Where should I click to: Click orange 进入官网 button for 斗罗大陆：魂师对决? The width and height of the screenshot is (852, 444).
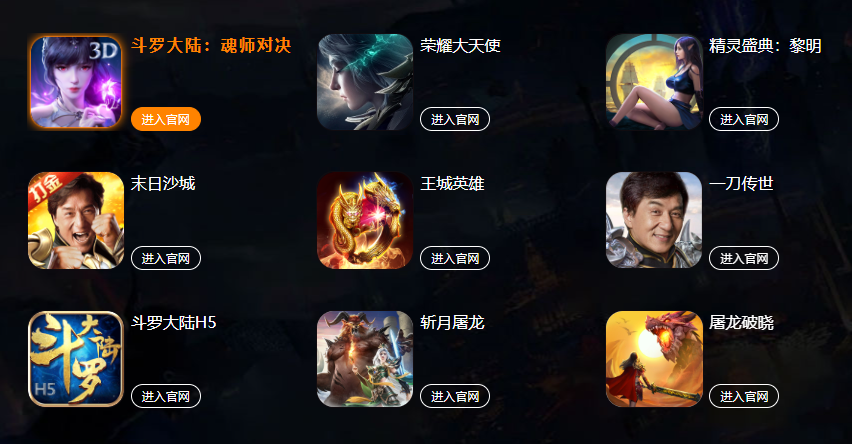coord(166,119)
